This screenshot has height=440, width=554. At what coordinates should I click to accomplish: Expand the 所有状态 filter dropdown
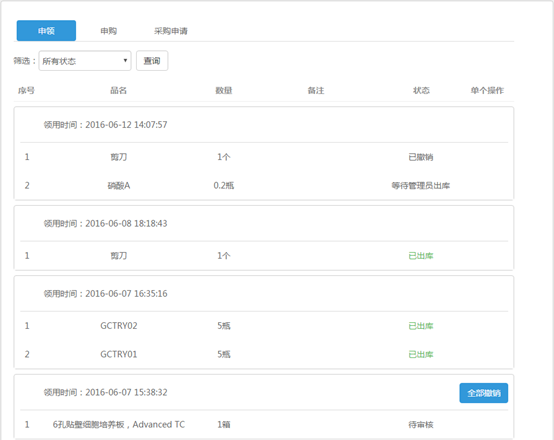pyautogui.click(x=85, y=61)
